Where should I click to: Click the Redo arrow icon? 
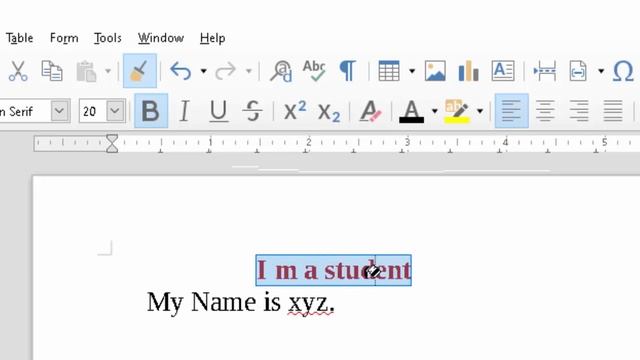tap(226, 71)
